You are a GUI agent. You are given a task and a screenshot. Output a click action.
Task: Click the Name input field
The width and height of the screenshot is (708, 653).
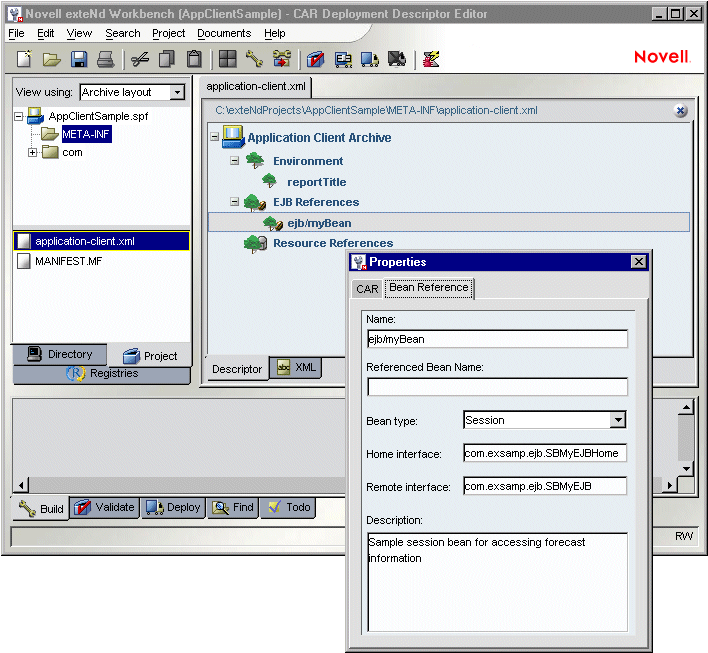pyautogui.click(x=497, y=339)
